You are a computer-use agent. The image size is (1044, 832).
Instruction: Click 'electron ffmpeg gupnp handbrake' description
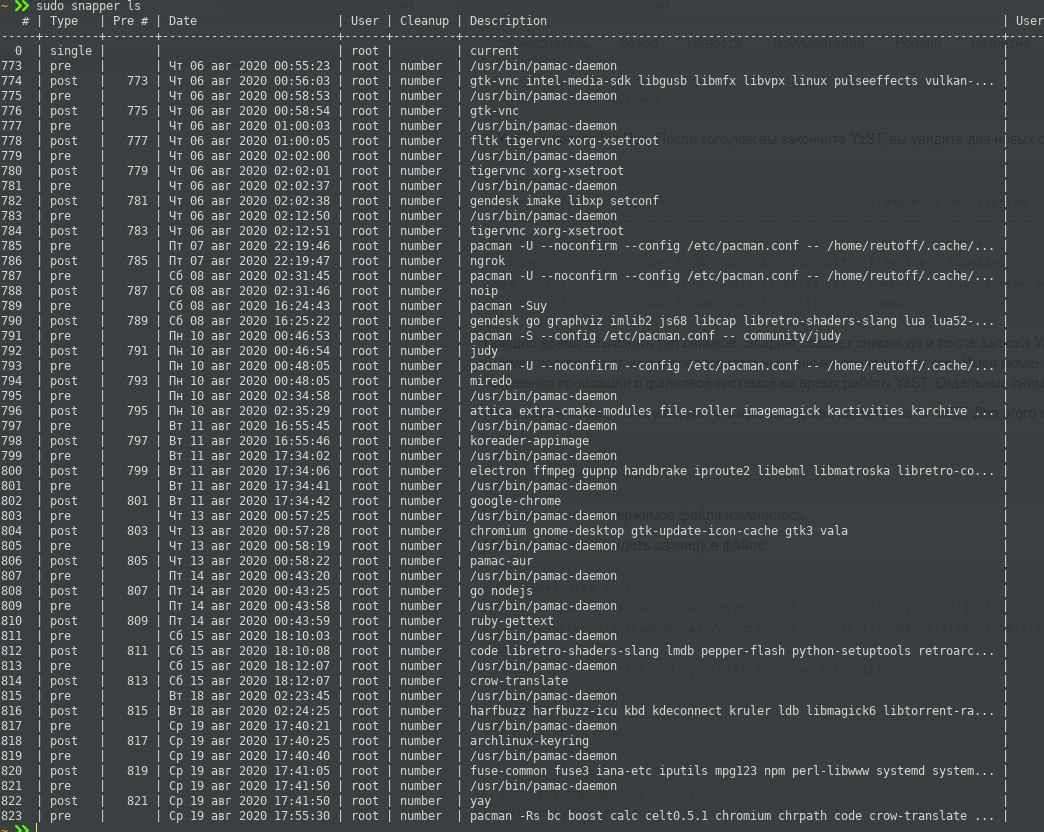[x=732, y=471]
